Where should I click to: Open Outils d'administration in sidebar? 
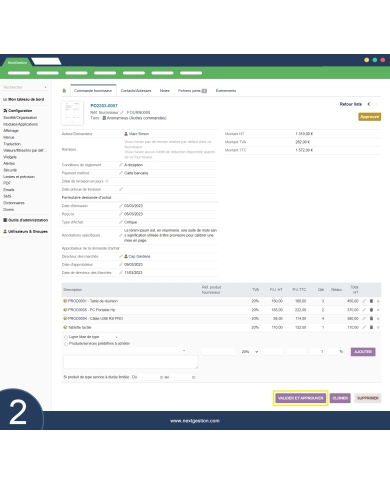[x=26, y=220]
